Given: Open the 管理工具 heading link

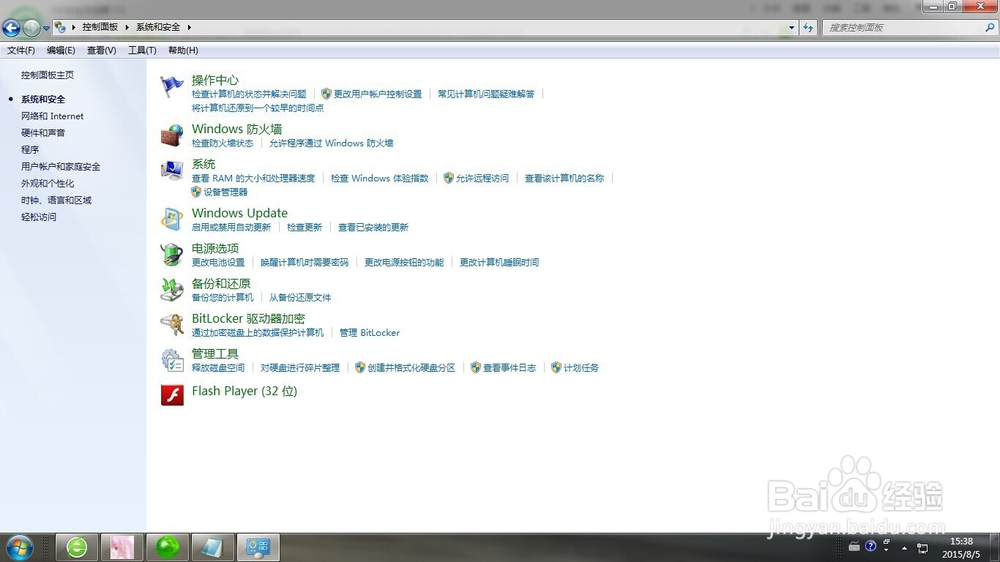Looking at the screenshot, I should [215, 353].
